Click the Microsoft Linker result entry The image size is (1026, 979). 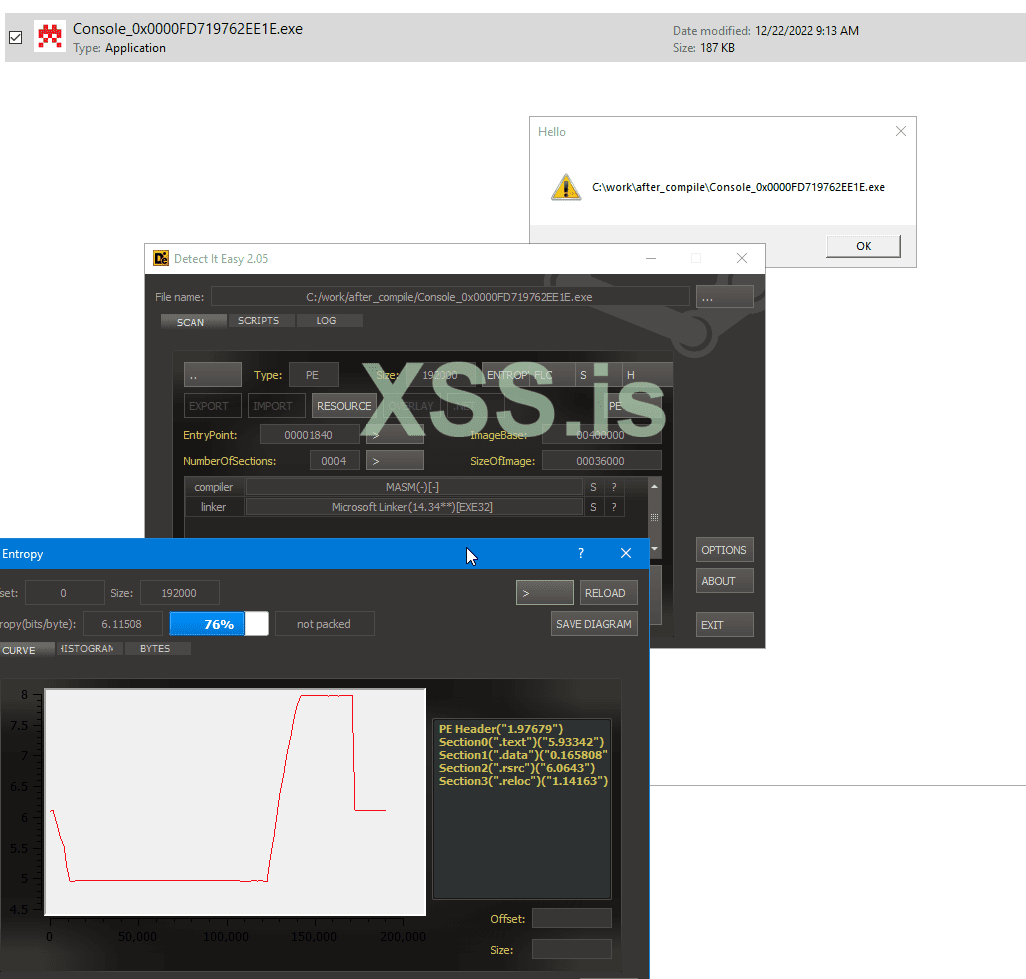pyautogui.click(x=413, y=507)
